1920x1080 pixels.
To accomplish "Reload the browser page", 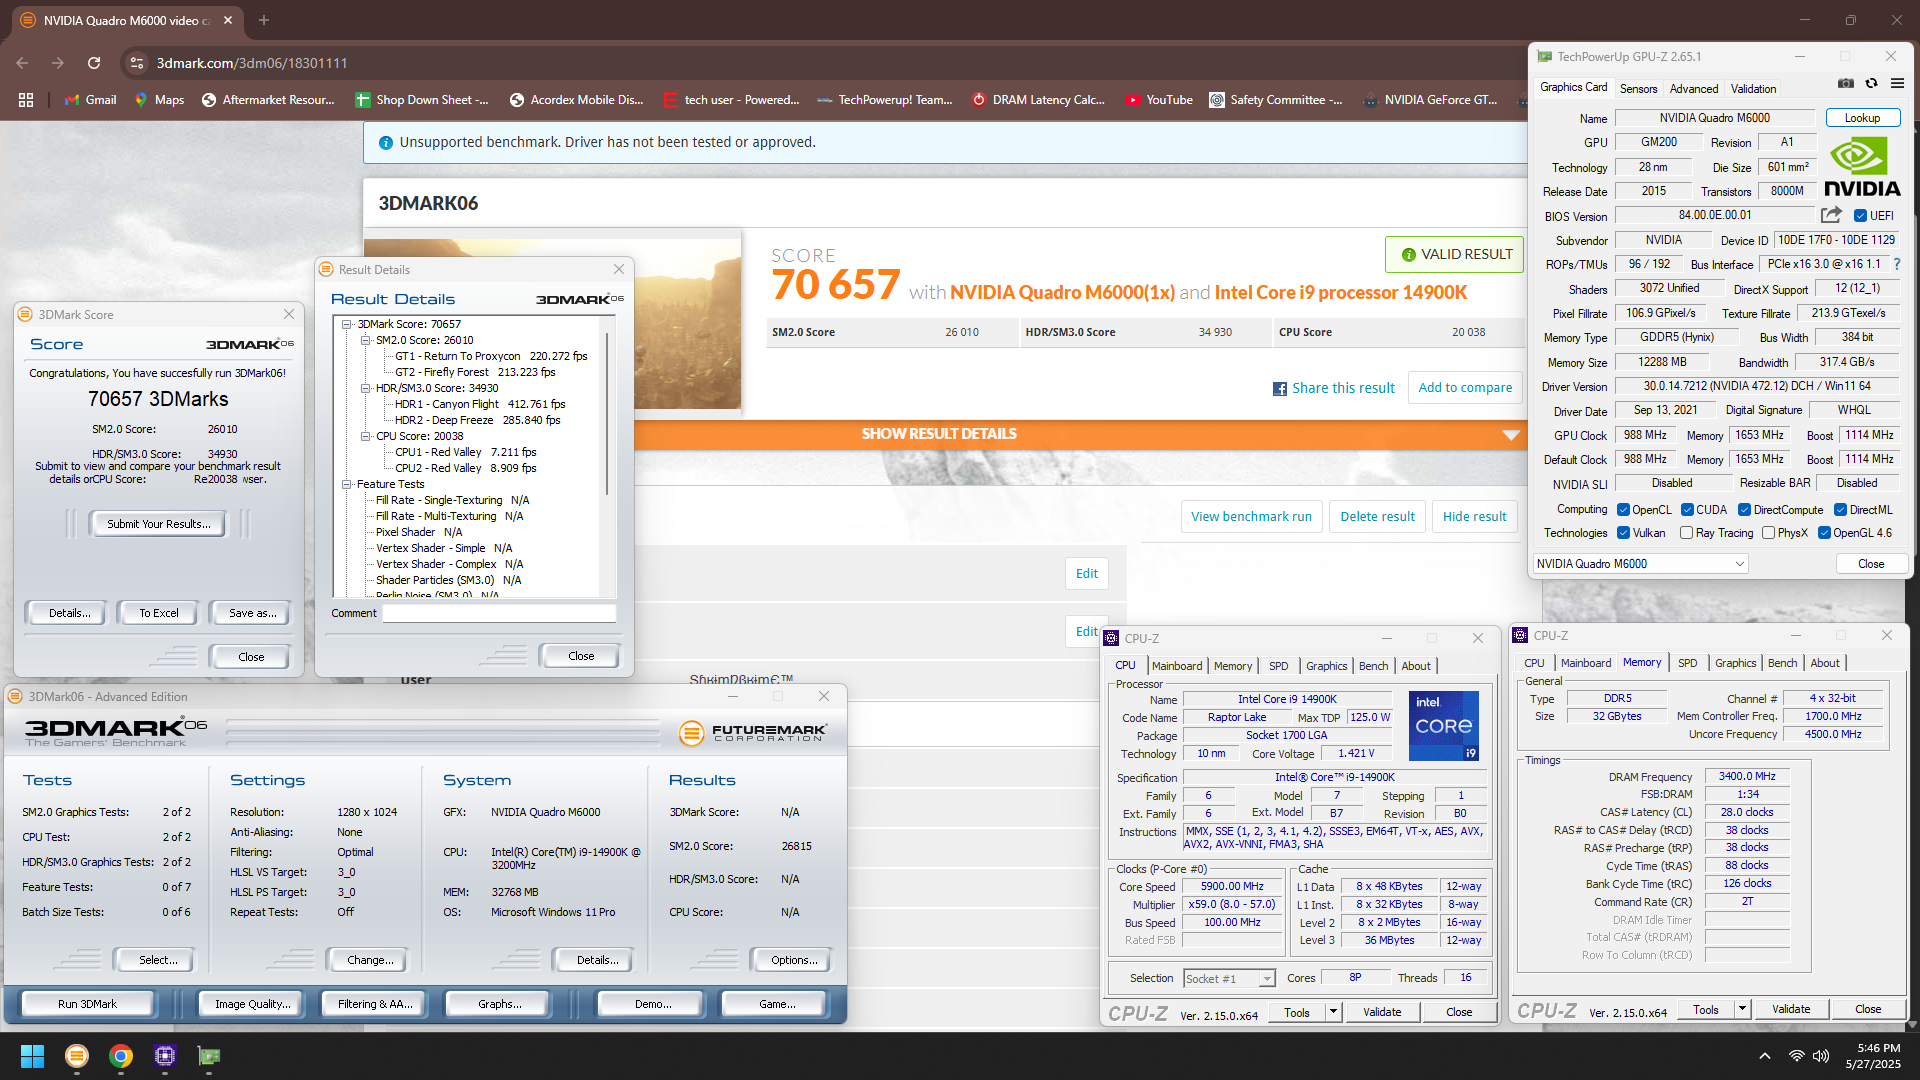I will (94, 63).
